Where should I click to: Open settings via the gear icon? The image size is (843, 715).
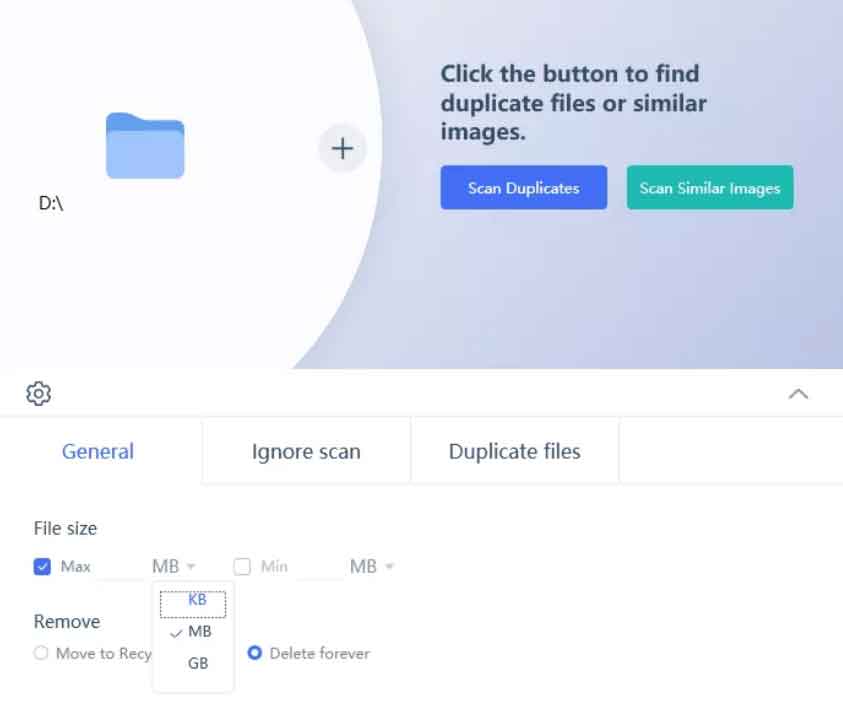[x=39, y=393]
